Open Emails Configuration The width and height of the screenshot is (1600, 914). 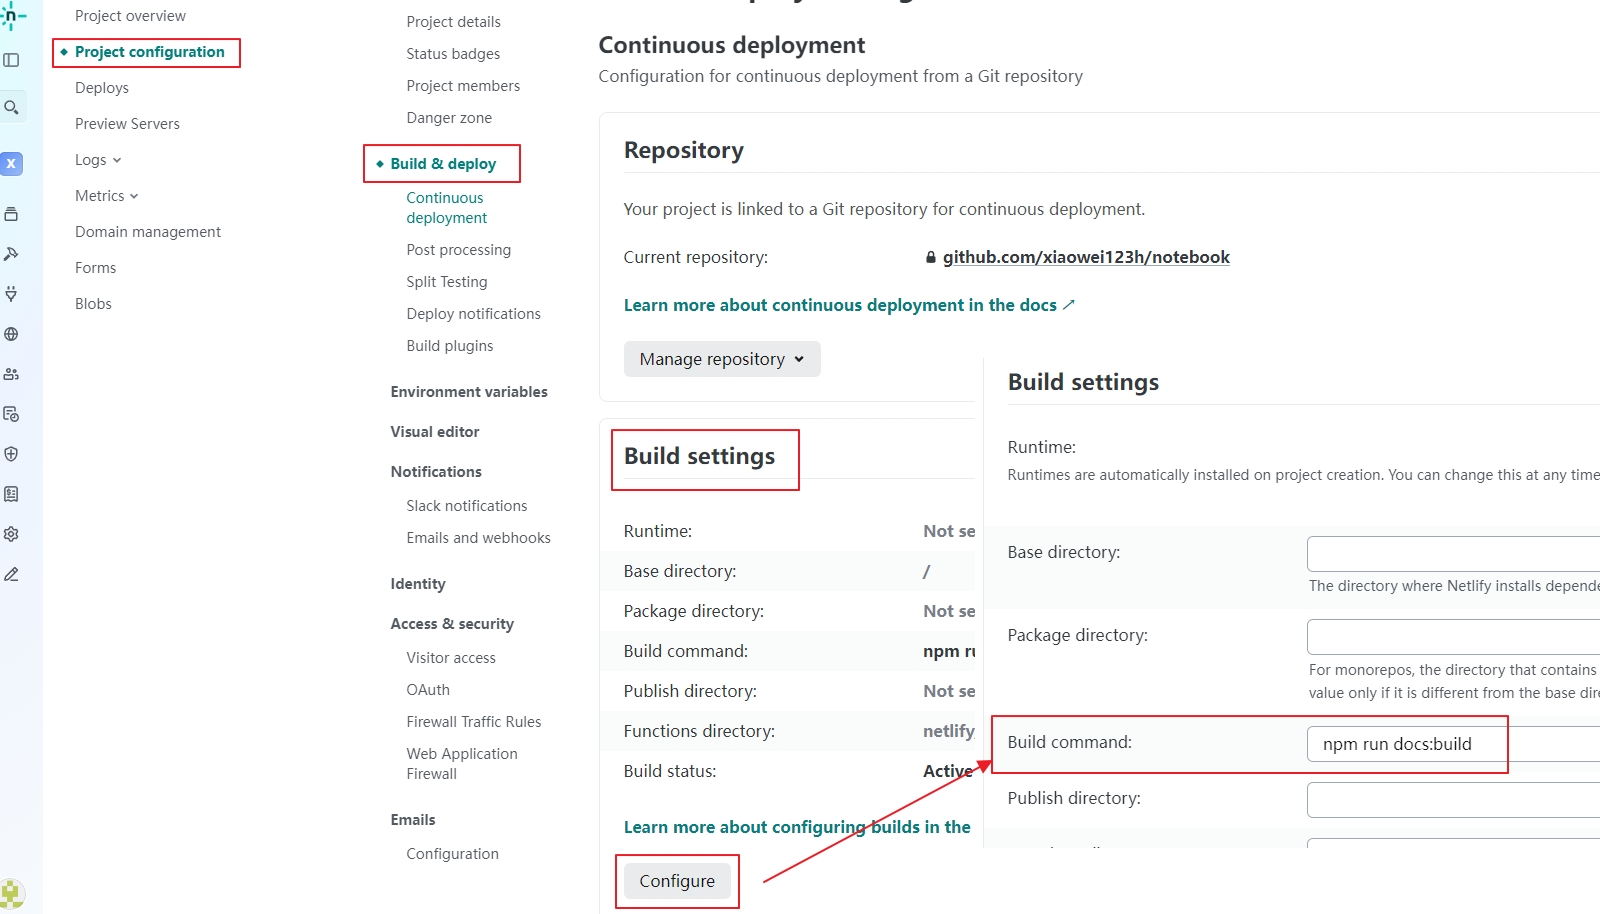click(452, 854)
